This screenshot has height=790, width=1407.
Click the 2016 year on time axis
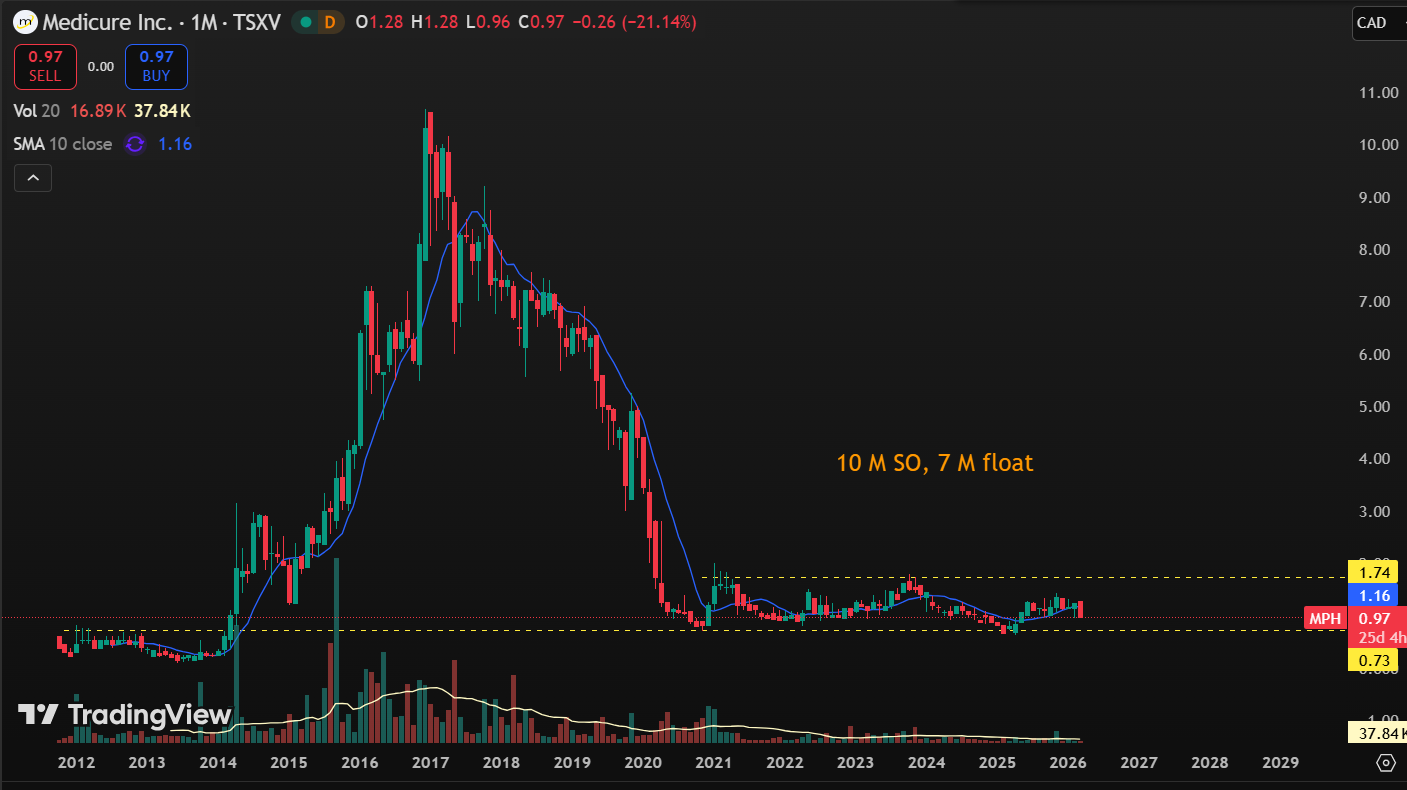[359, 763]
